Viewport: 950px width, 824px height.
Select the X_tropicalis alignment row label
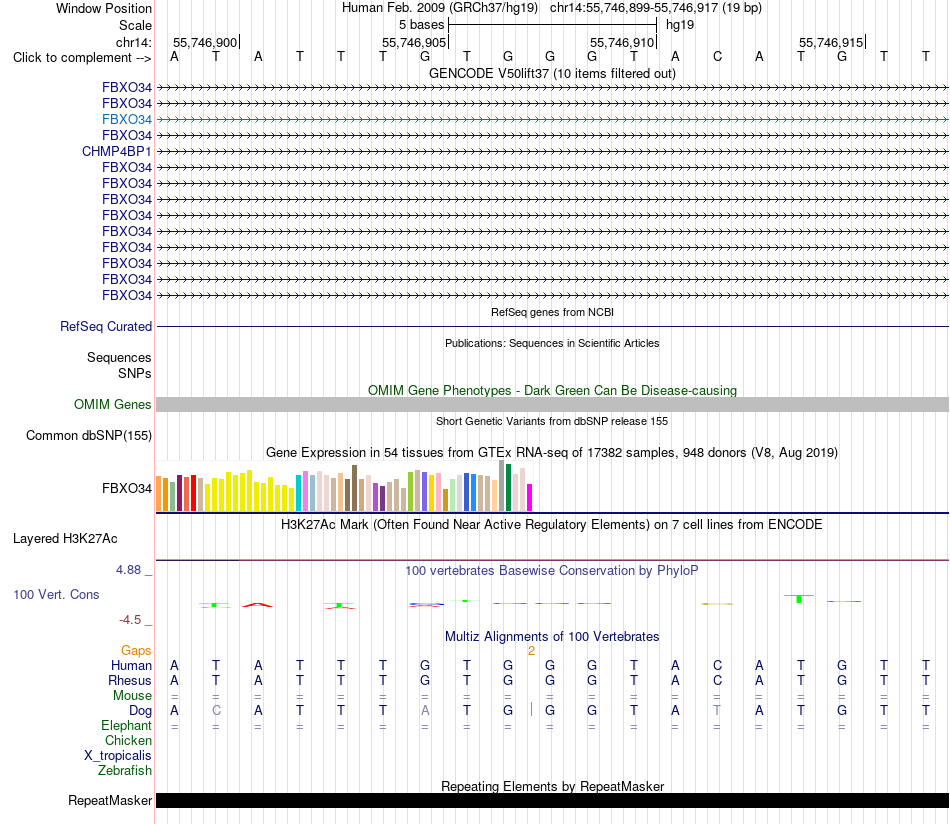(x=118, y=756)
